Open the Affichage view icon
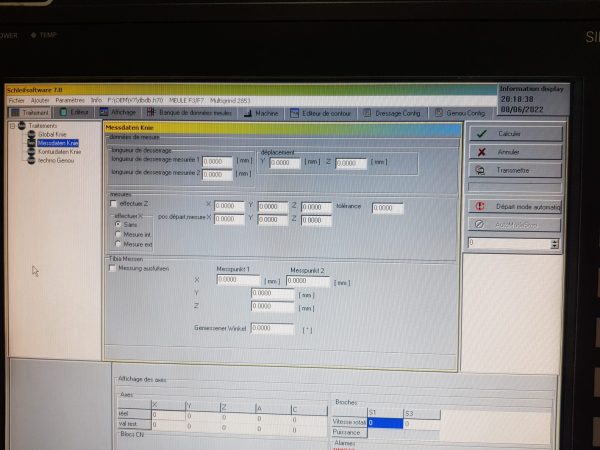 pyautogui.click(x=119, y=113)
